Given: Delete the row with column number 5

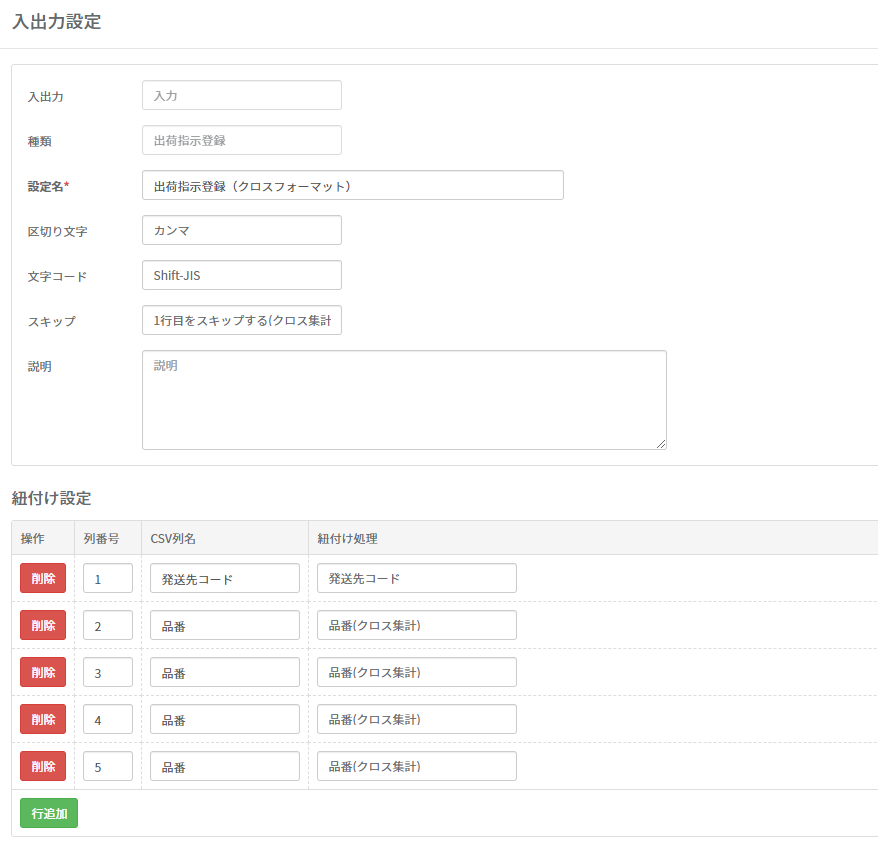Looking at the screenshot, I should pyautogui.click(x=43, y=766).
